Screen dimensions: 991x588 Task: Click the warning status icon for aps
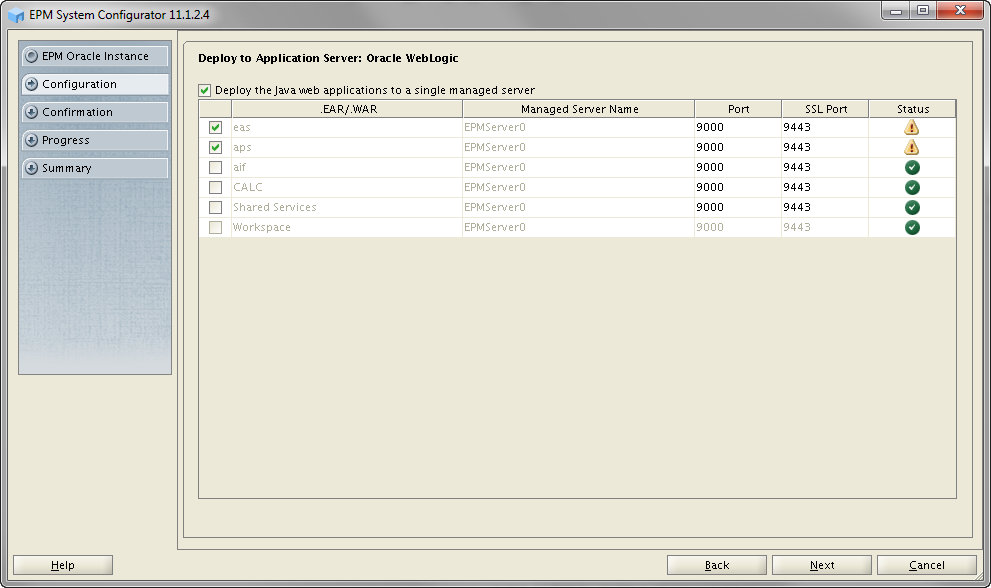(x=911, y=147)
